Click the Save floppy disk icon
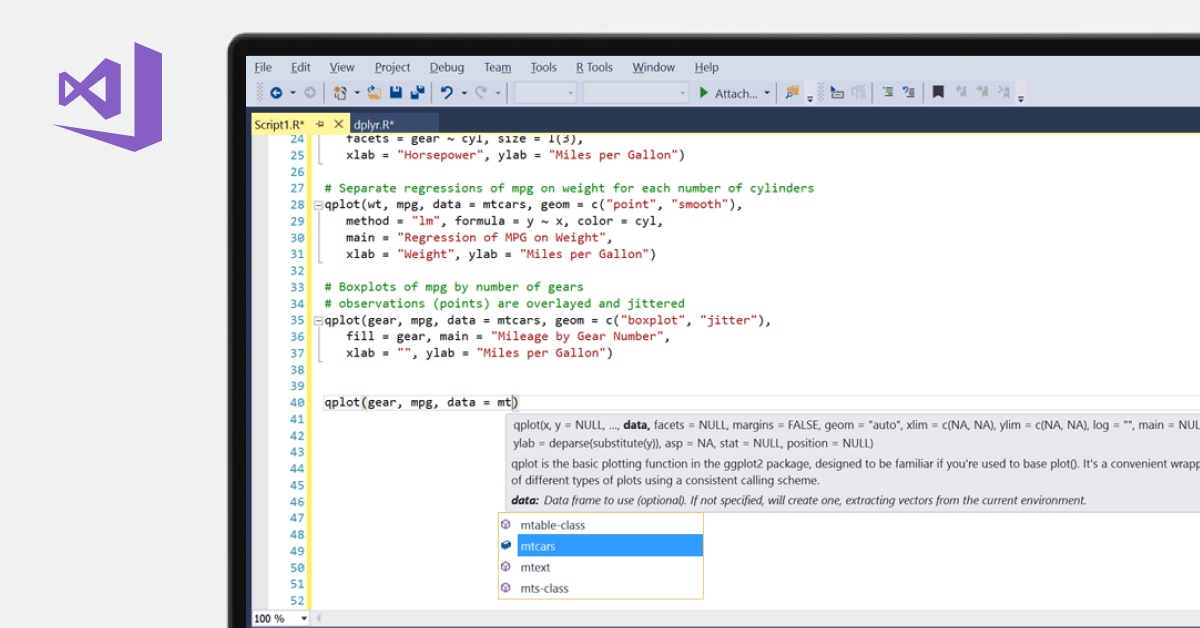This screenshot has width=1200, height=628. click(396, 93)
